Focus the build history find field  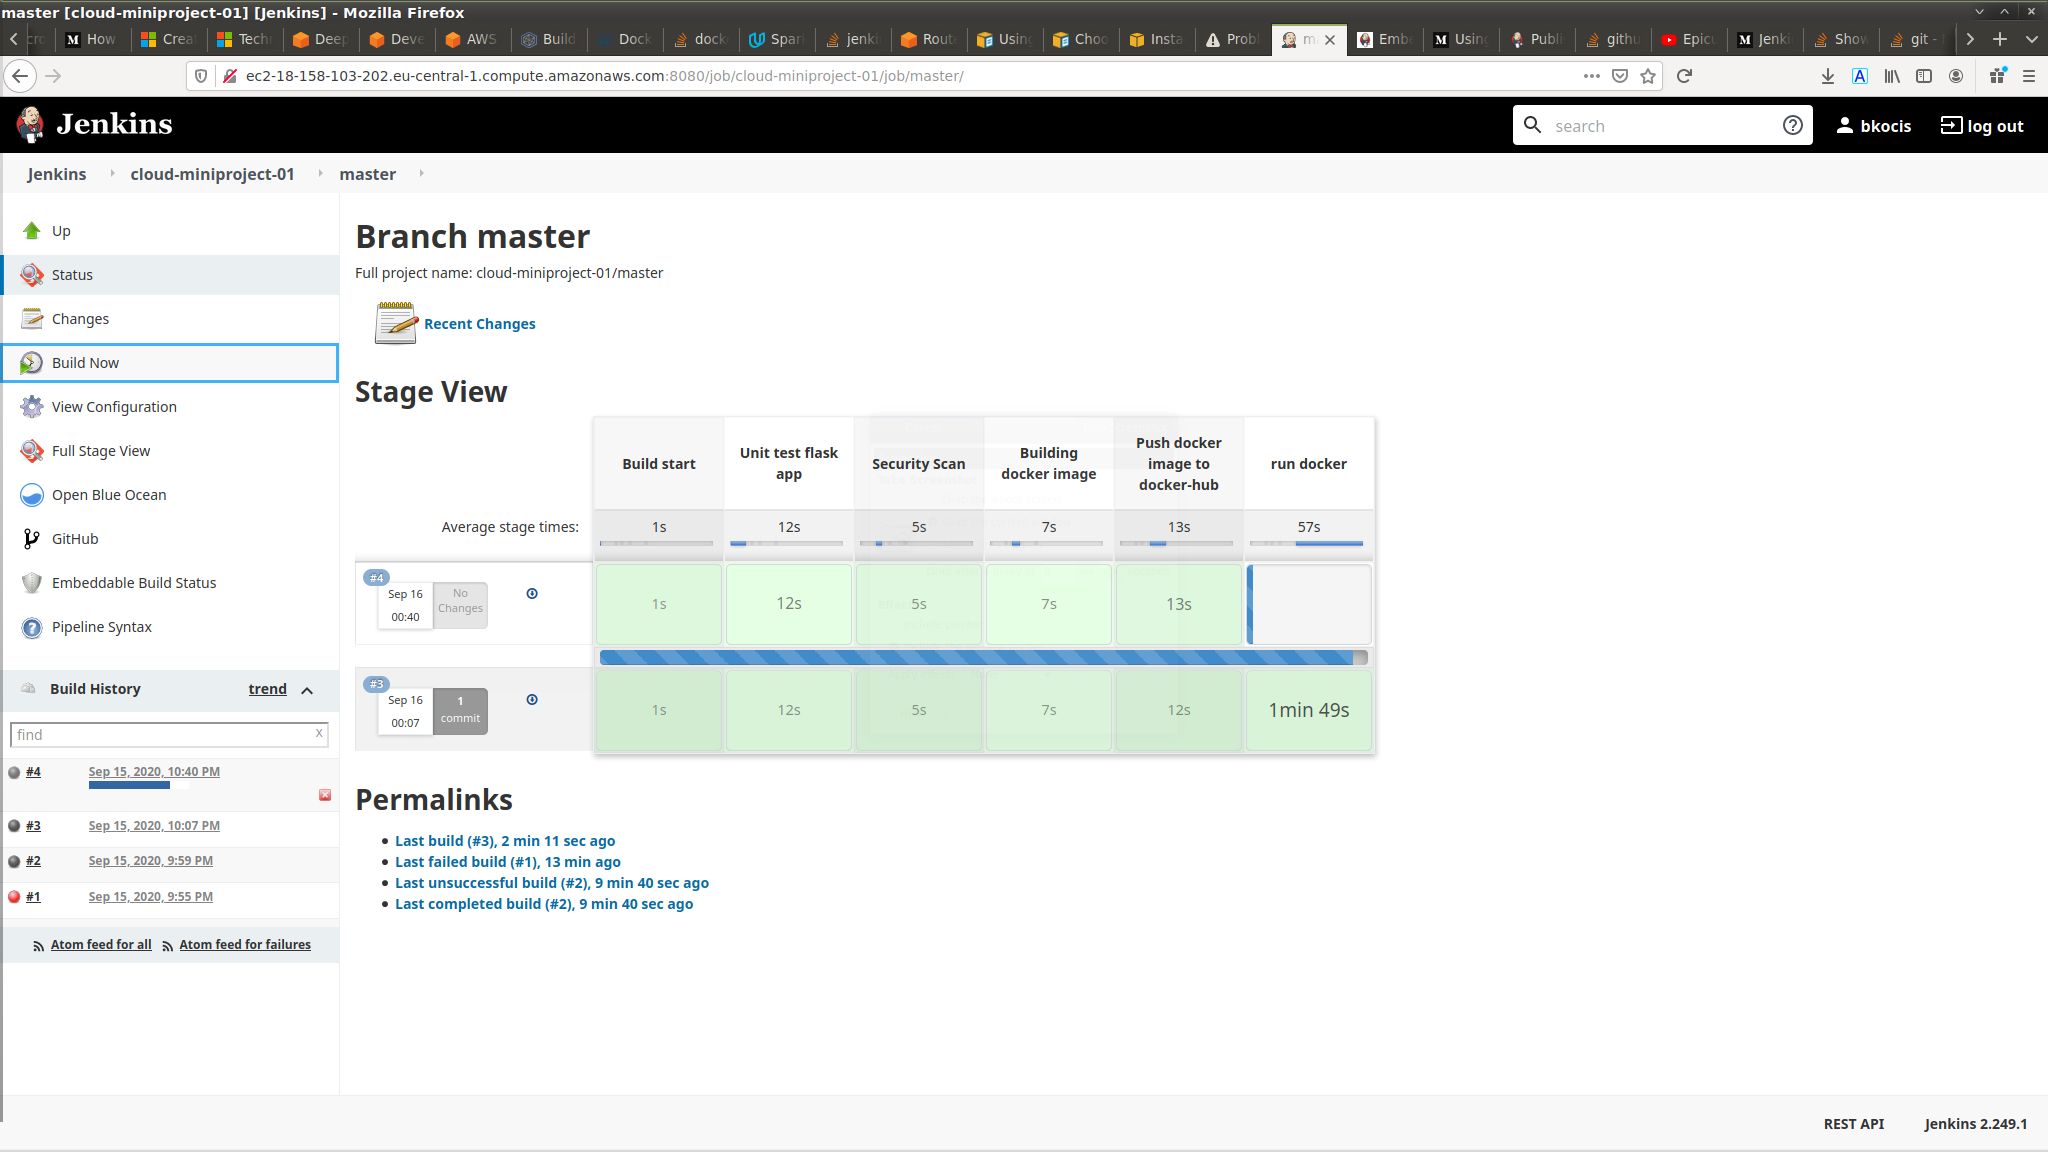pyautogui.click(x=162, y=735)
